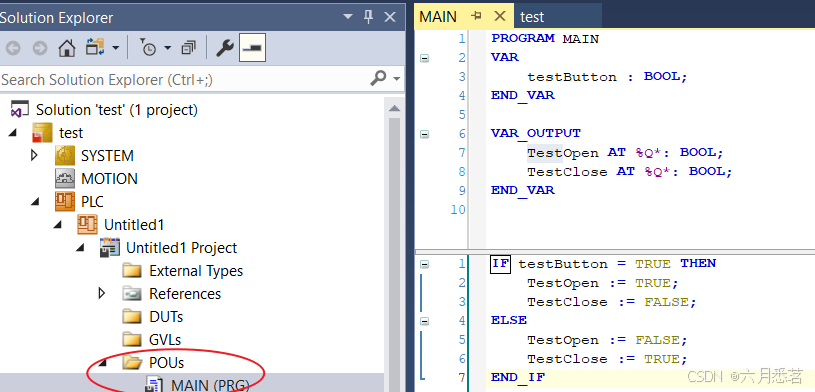The height and width of the screenshot is (392, 815).
Task: Select the test project in tree
Action: click(71, 133)
